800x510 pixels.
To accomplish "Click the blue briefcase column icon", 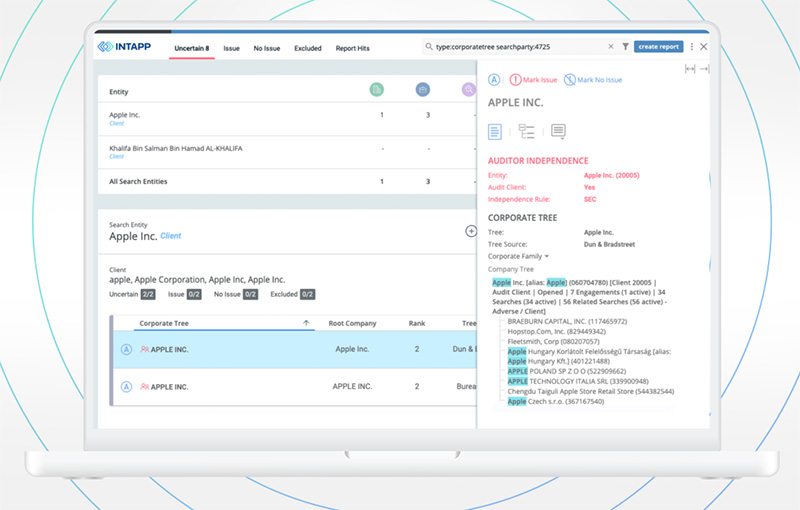I will (422, 90).
